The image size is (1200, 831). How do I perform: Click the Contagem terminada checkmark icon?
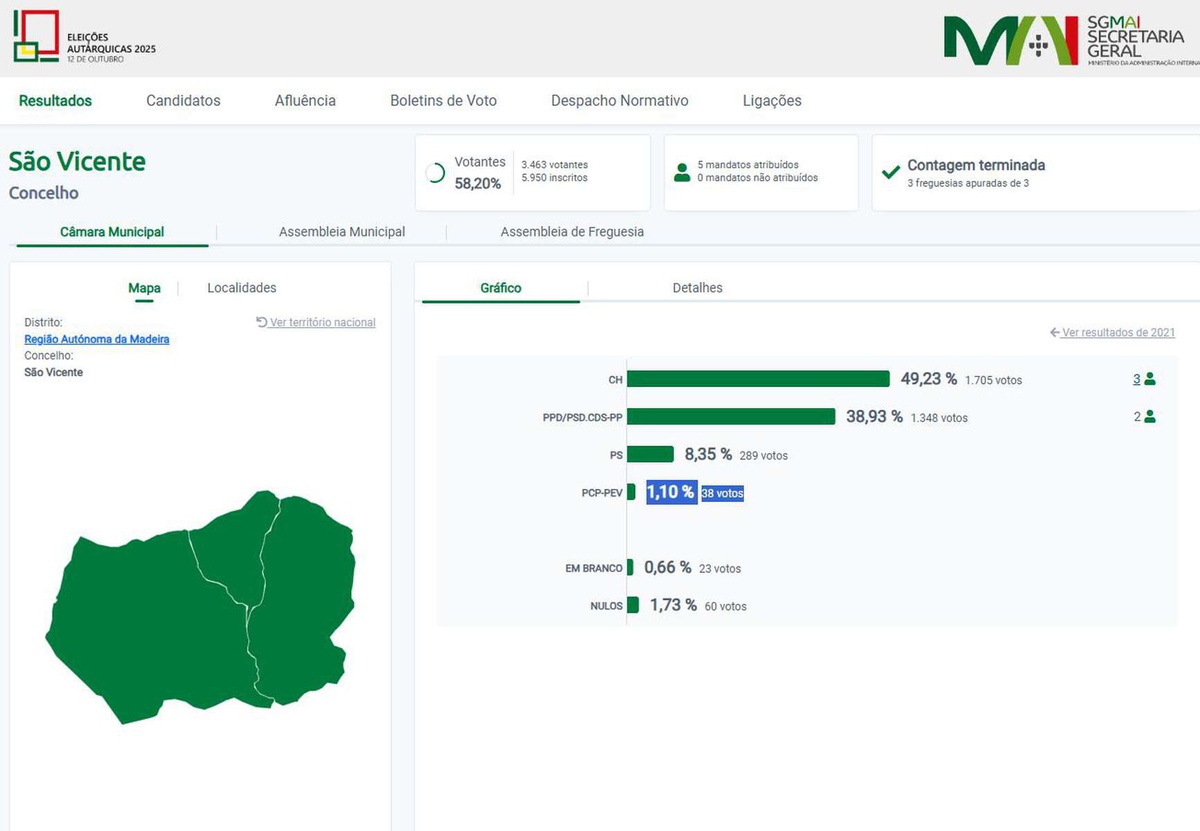tap(890, 172)
